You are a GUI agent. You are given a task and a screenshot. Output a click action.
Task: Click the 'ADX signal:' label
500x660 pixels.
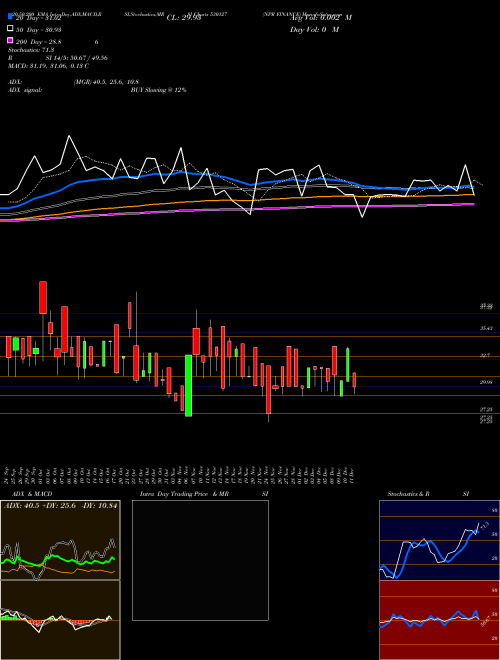25,90
